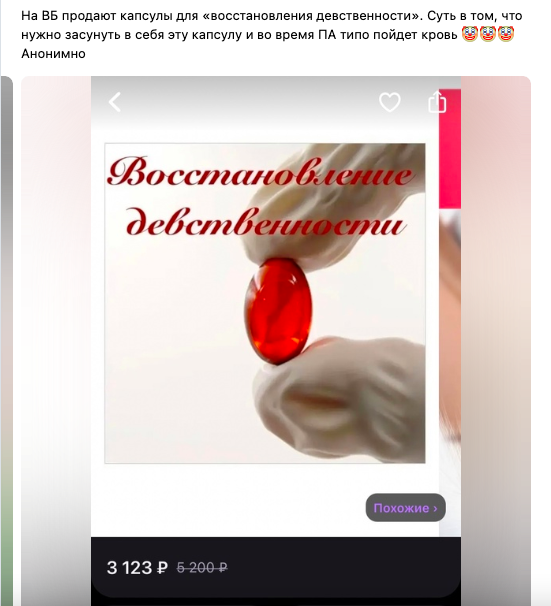Open the share icon menu
Screen dimensions: 551x606
(437, 102)
